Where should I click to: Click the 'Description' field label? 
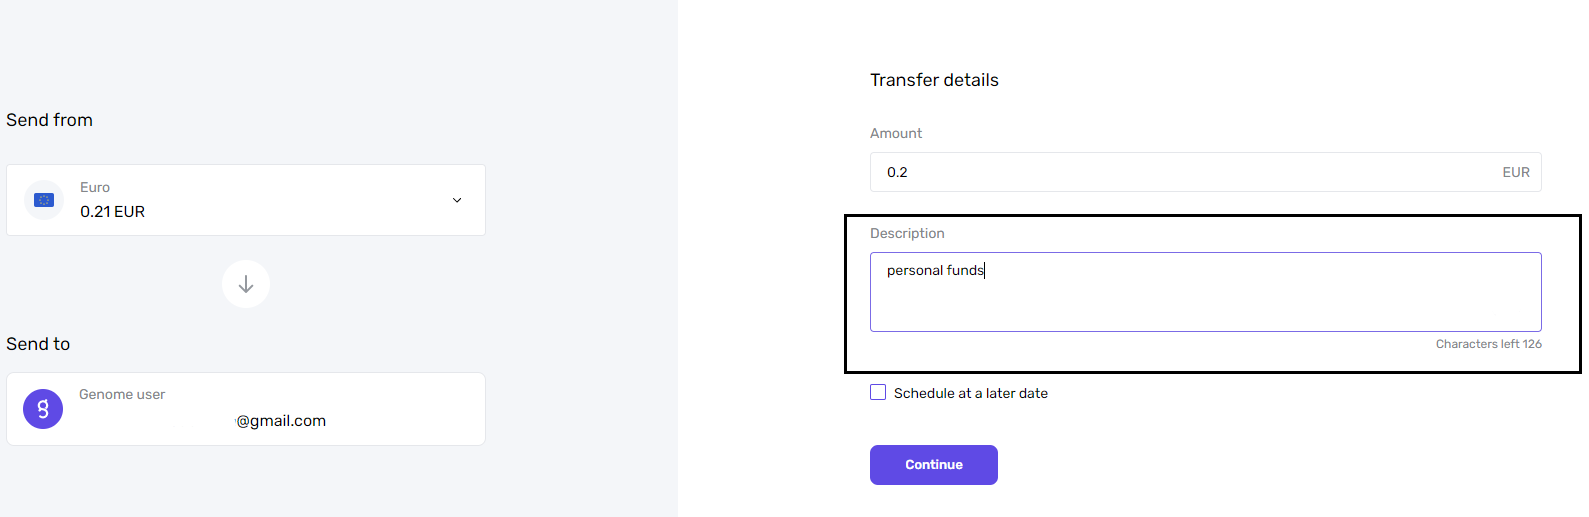tap(907, 233)
